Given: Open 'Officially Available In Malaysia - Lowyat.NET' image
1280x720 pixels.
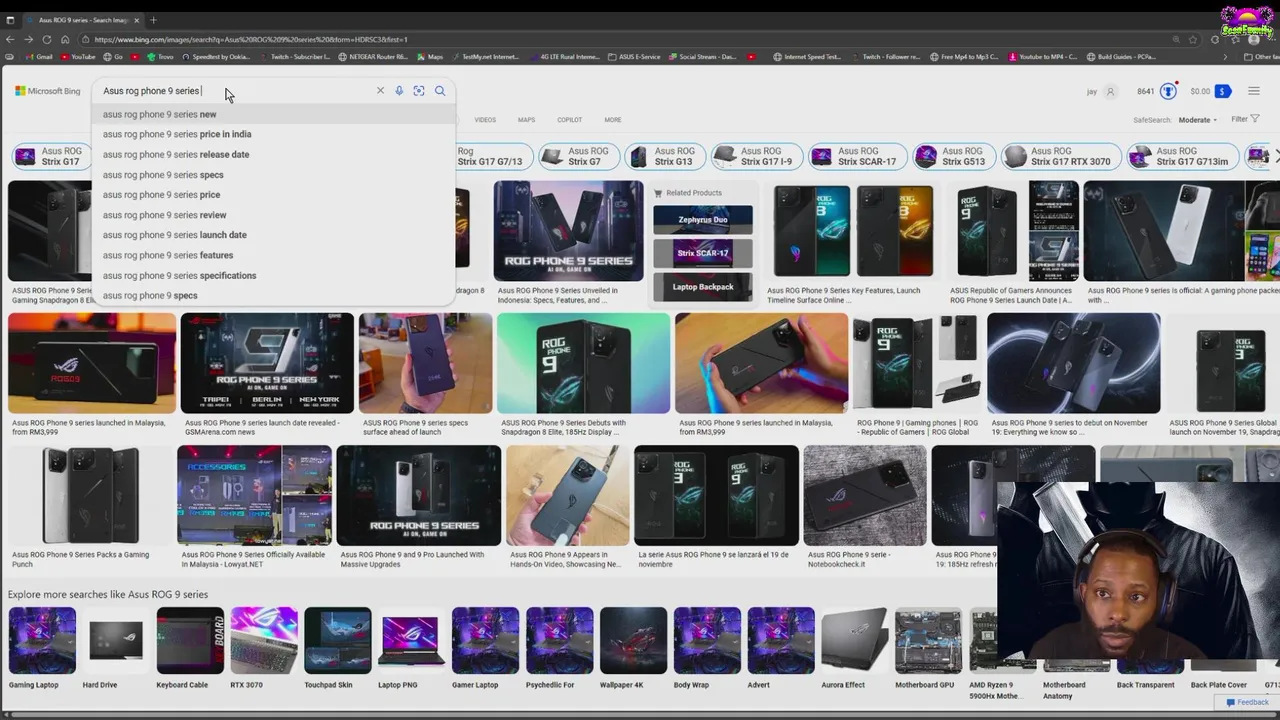Looking at the screenshot, I should tap(254, 495).
